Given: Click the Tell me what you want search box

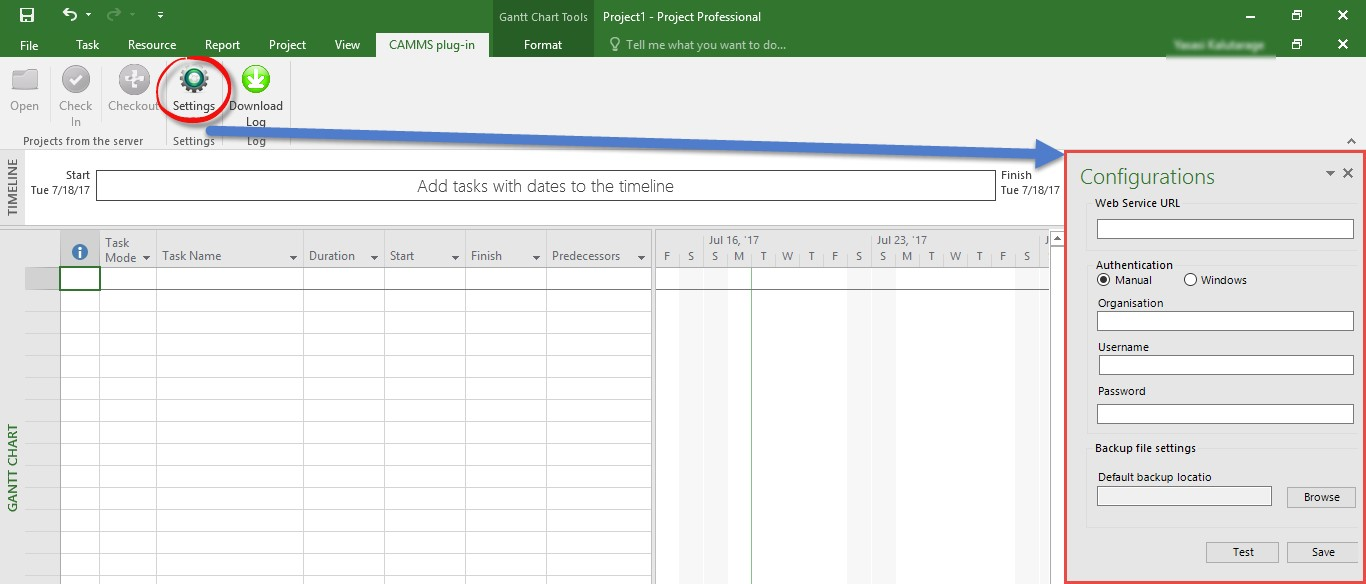Looking at the screenshot, I should (x=705, y=45).
